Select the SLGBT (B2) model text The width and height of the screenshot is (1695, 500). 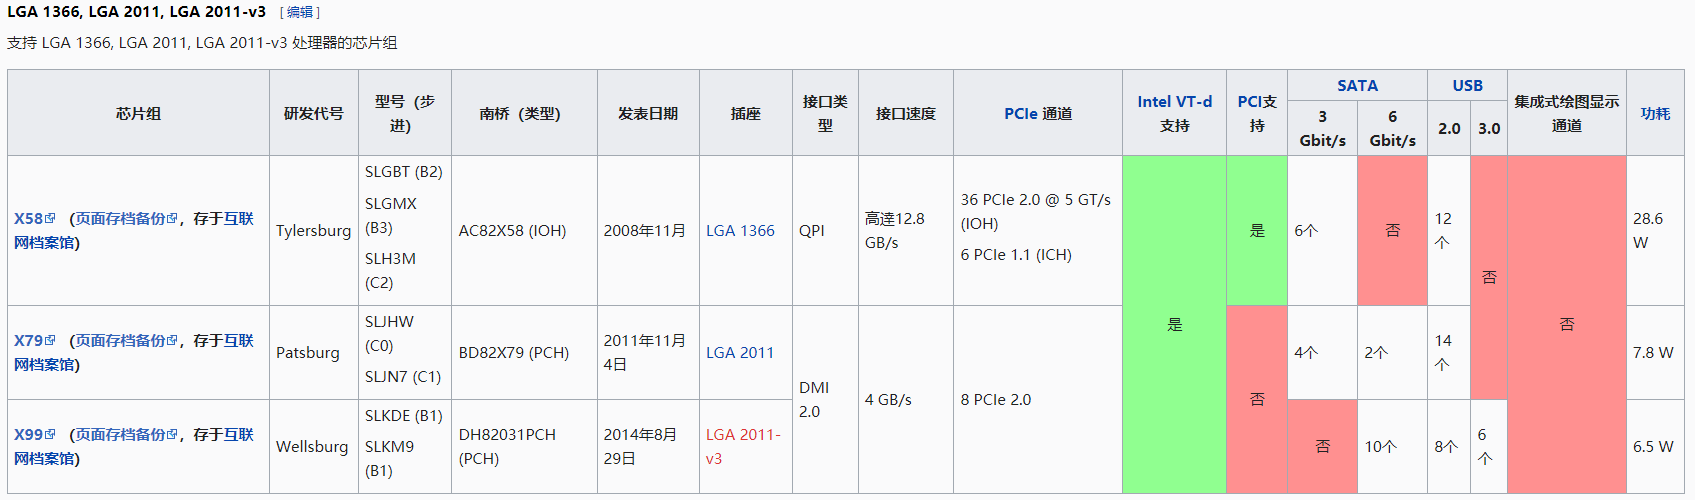pos(404,172)
